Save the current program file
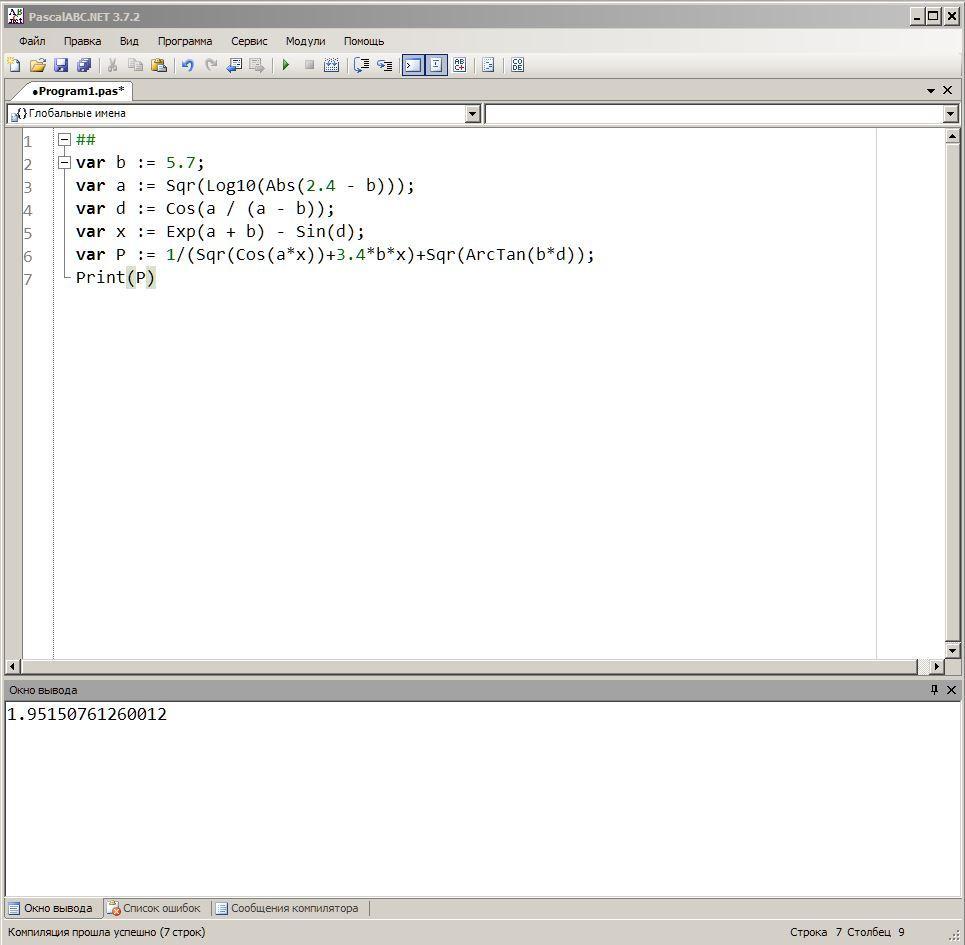 pyautogui.click(x=61, y=65)
